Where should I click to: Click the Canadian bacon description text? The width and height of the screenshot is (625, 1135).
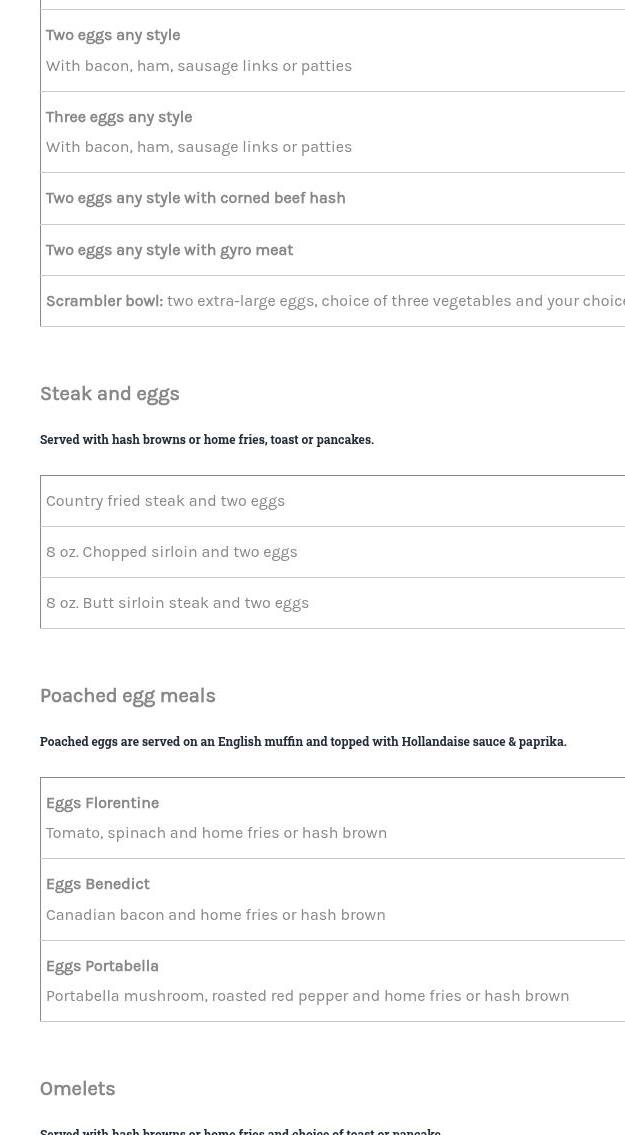[x=215, y=915]
